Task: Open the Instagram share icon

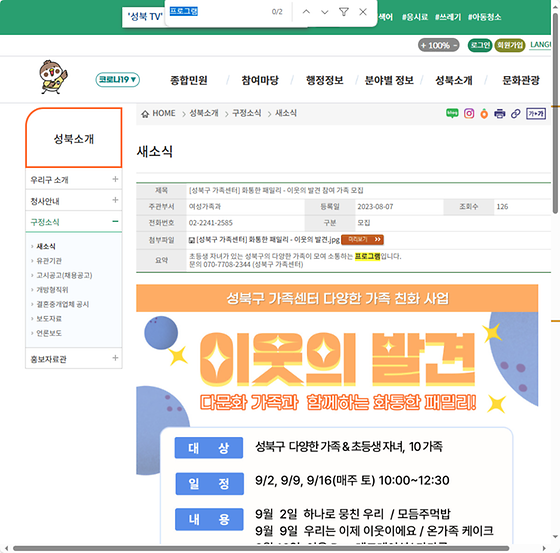Action: point(469,114)
